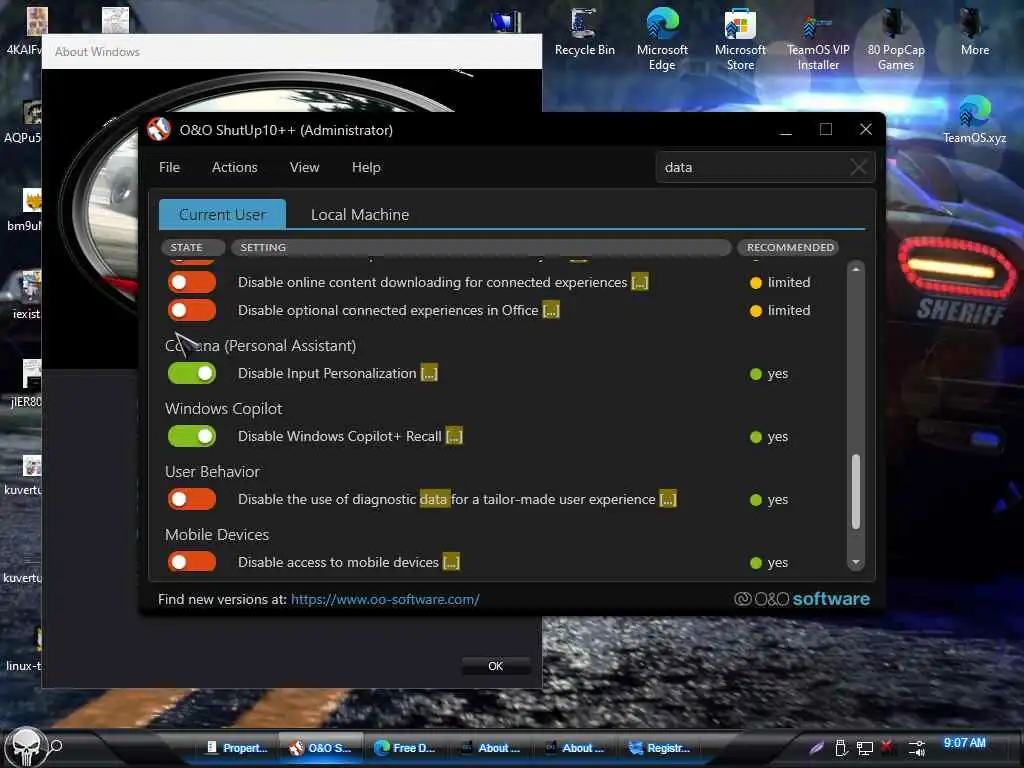
Task: Open info marker for Input Personalization
Action: coord(428,374)
